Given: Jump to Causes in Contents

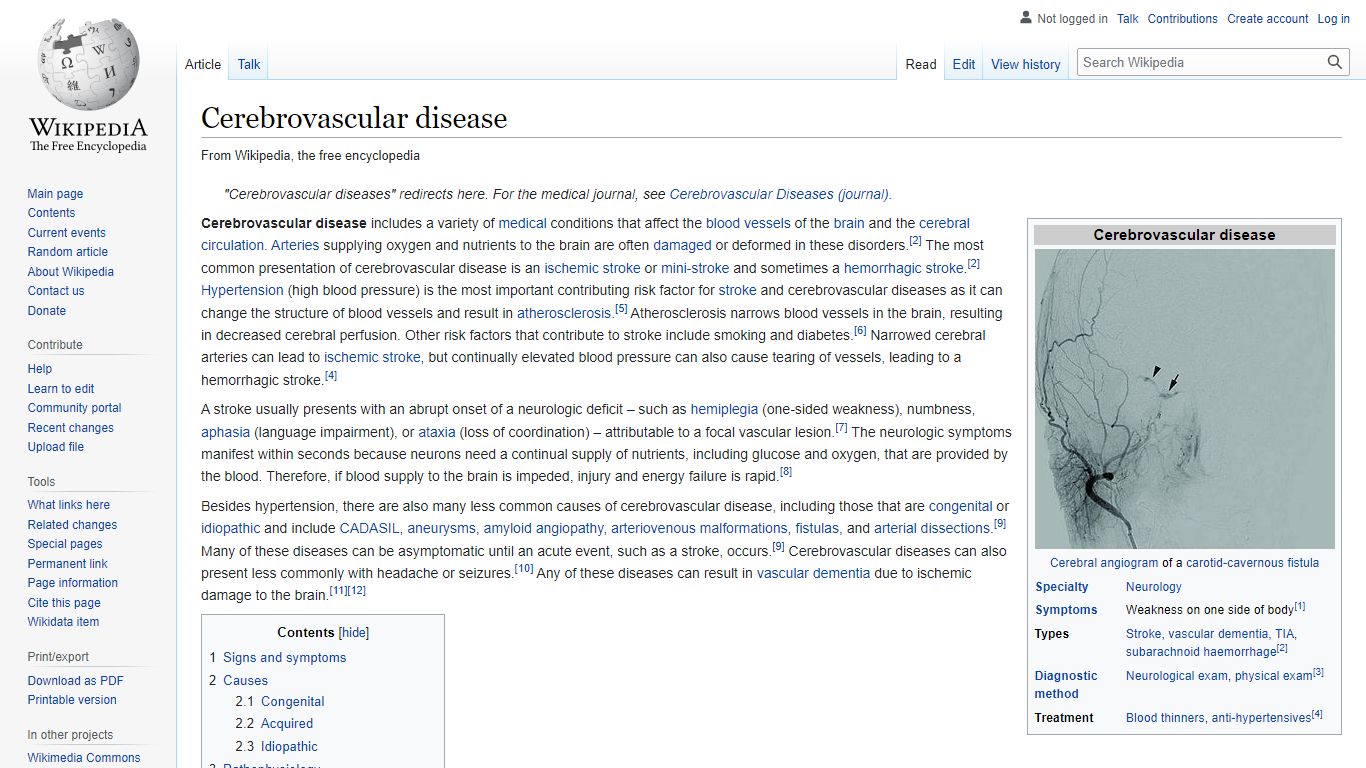Looking at the screenshot, I should pyautogui.click(x=245, y=680).
